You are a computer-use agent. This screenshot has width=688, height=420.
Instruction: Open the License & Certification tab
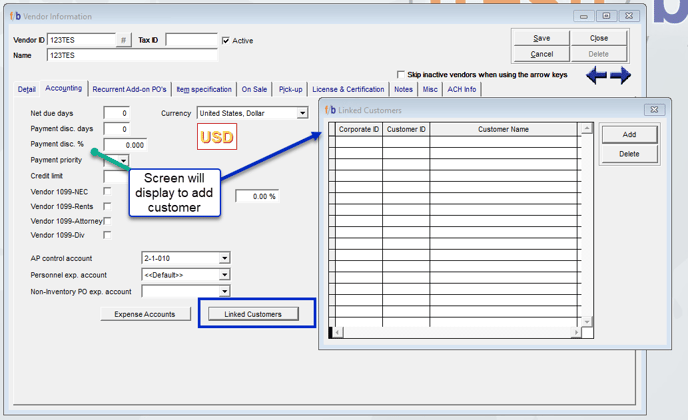[x=348, y=89]
